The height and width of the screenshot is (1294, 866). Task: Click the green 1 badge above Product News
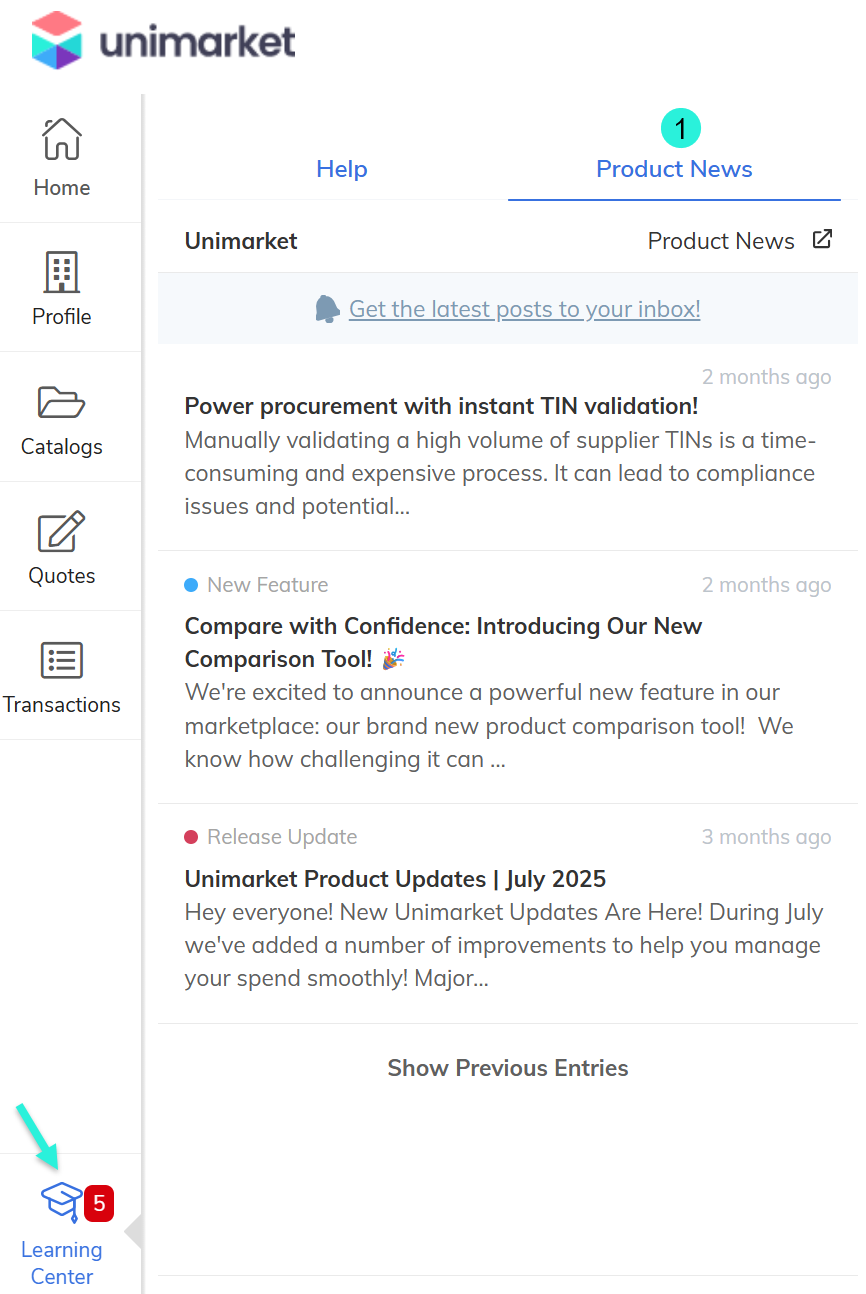[x=681, y=129]
